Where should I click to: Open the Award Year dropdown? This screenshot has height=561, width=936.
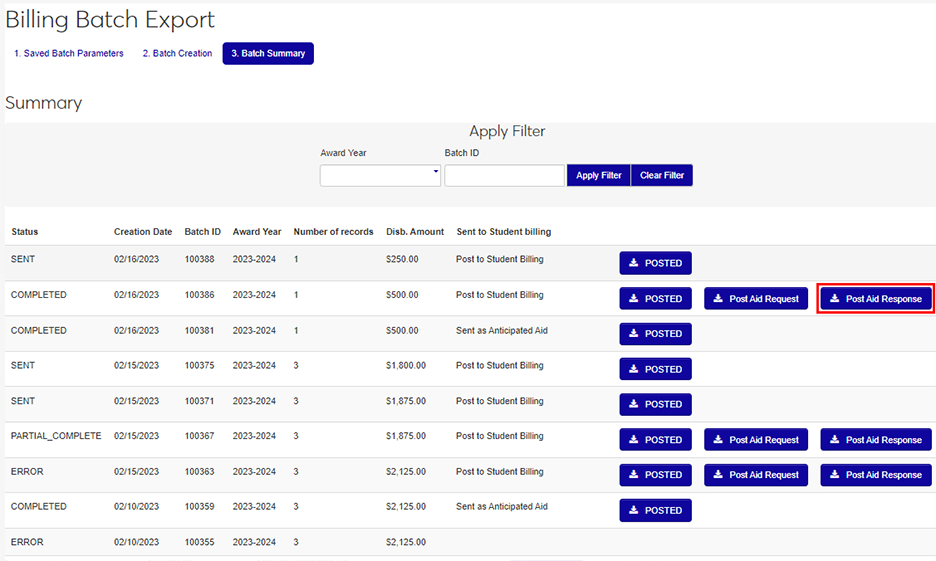(380, 175)
